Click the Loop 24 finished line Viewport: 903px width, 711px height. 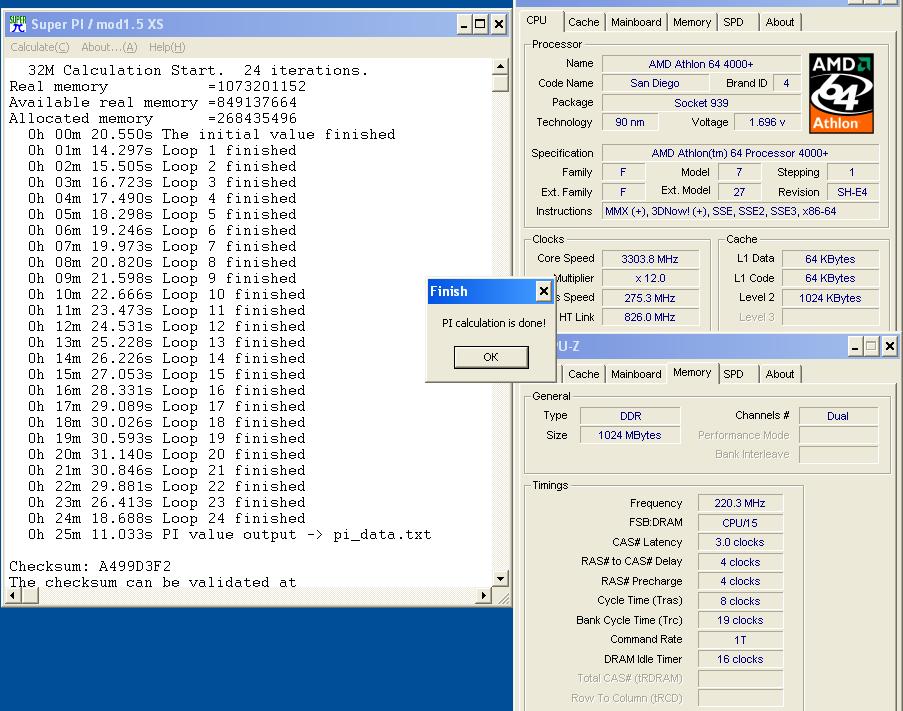(x=166, y=518)
